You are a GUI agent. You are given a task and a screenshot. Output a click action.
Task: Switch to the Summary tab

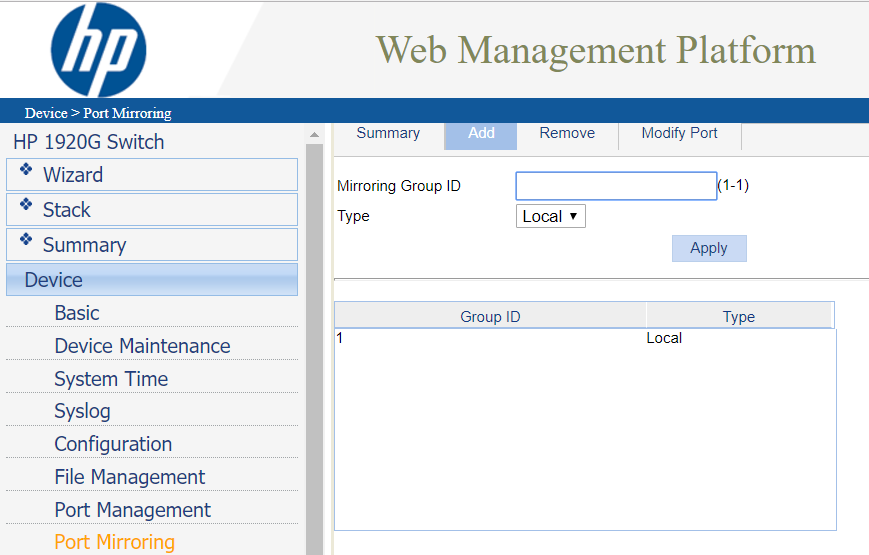[x=388, y=133]
